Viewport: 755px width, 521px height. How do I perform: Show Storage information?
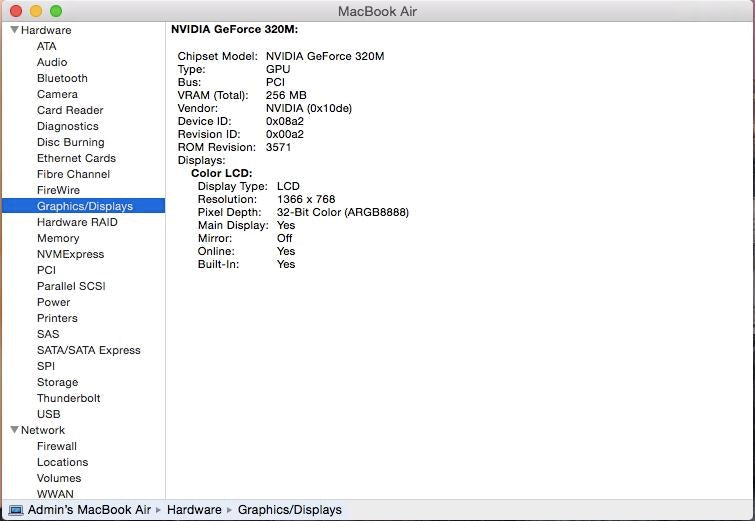coord(58,382)
